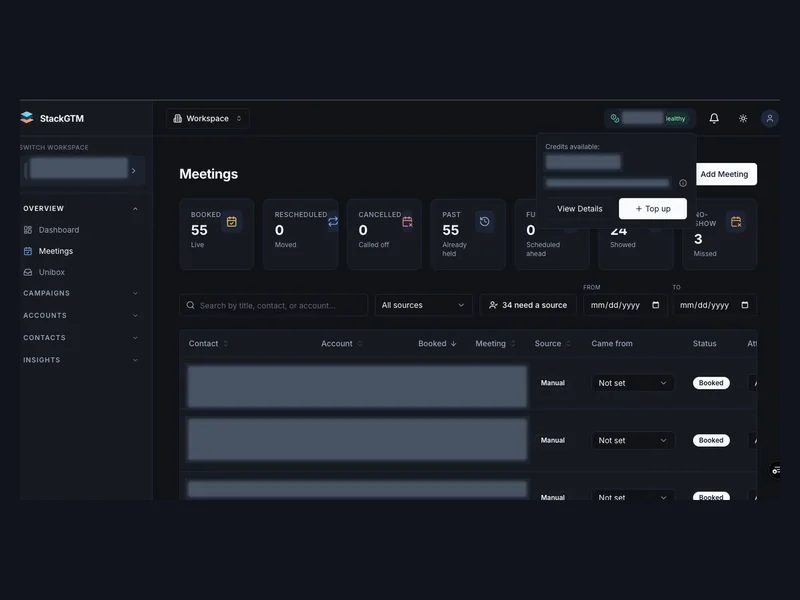
Task: Click the Status column header
Action: (x=704, y=343)
